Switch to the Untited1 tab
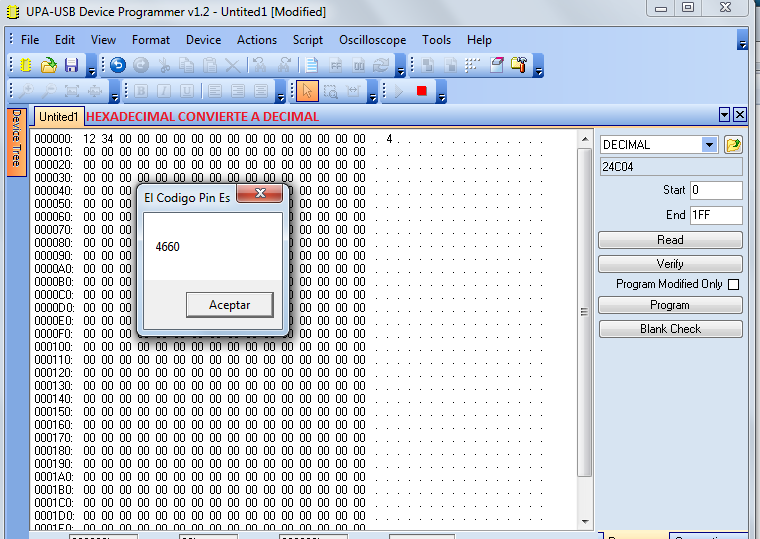The height and width of the screenshot is (539, 760). (x=58, y=117)
